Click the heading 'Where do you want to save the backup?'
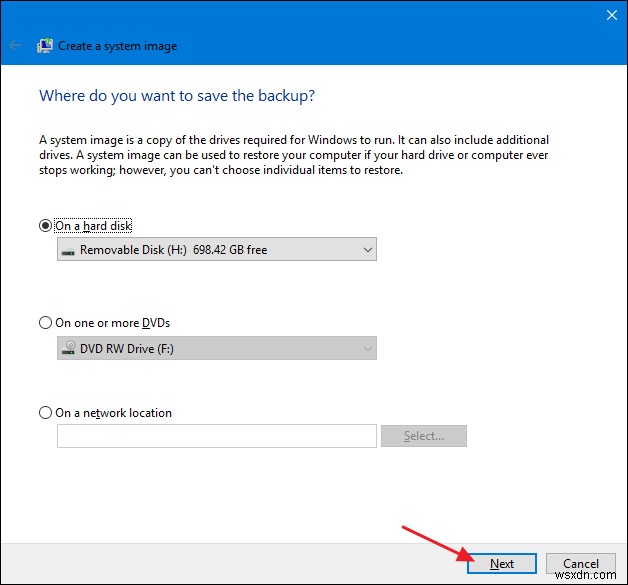The width and height of the screenshot is (628, 585). pyautogui.click(x=177, y=96)
